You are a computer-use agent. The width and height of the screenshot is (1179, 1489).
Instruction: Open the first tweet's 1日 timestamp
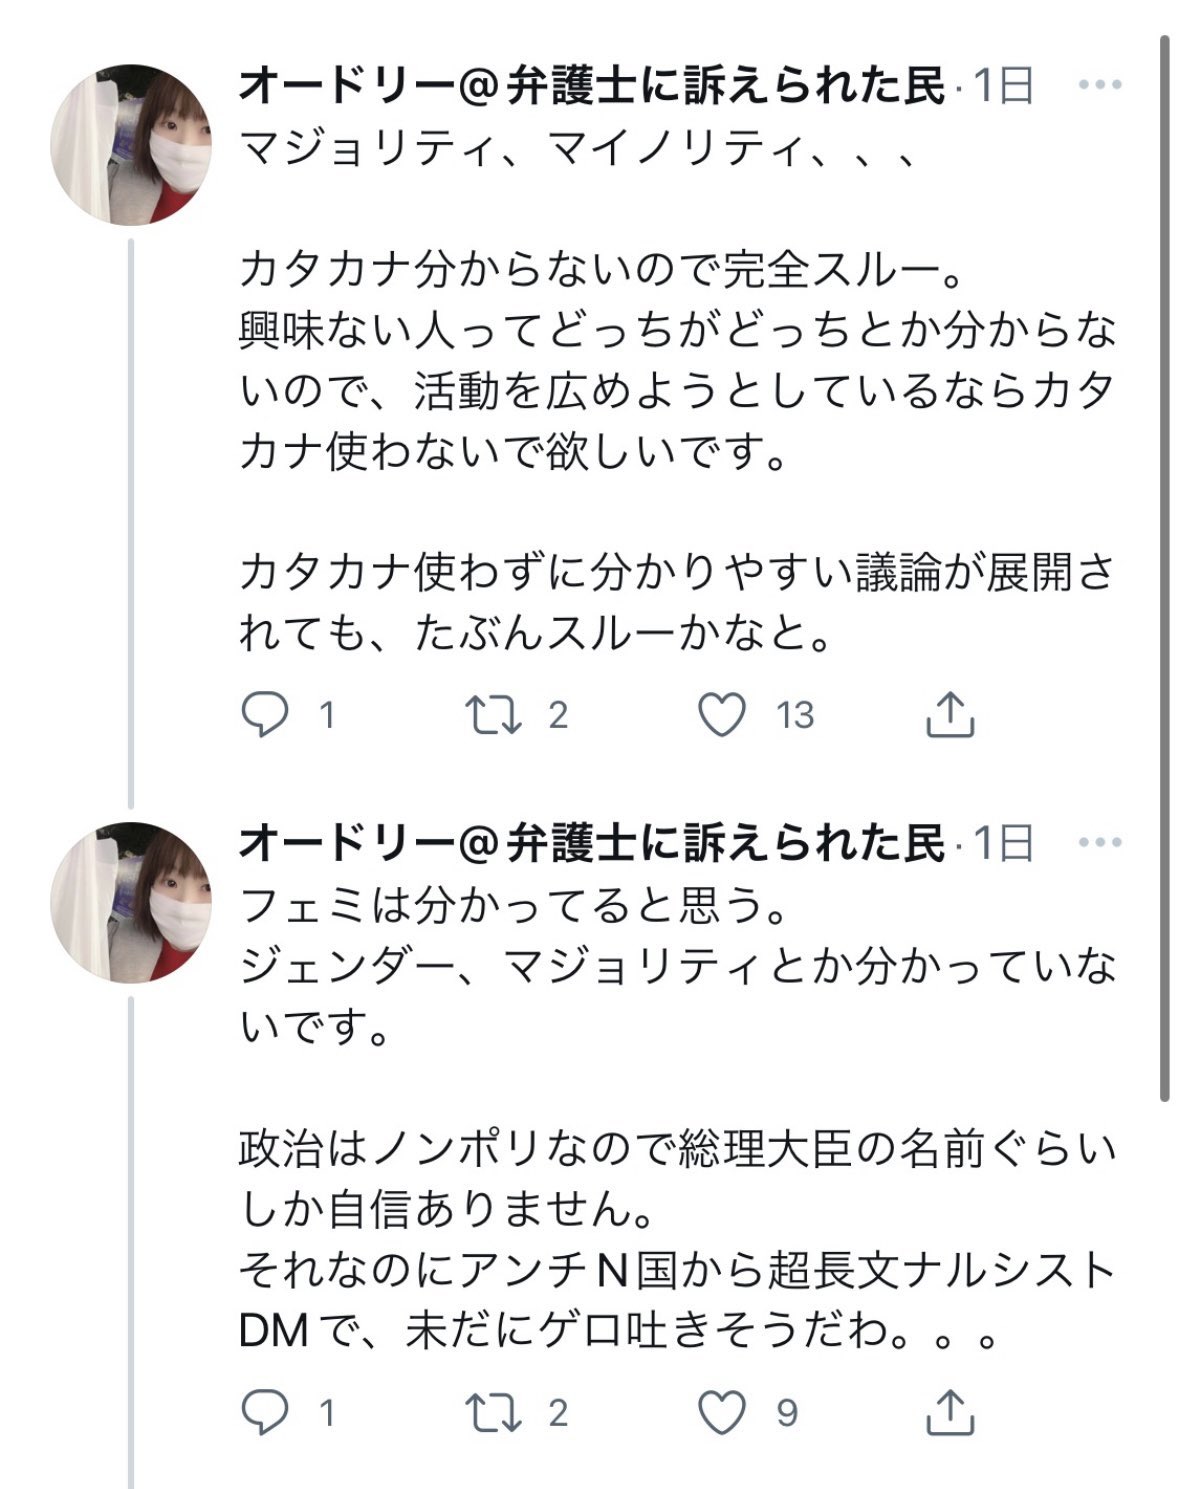[x=1003, y=87]
